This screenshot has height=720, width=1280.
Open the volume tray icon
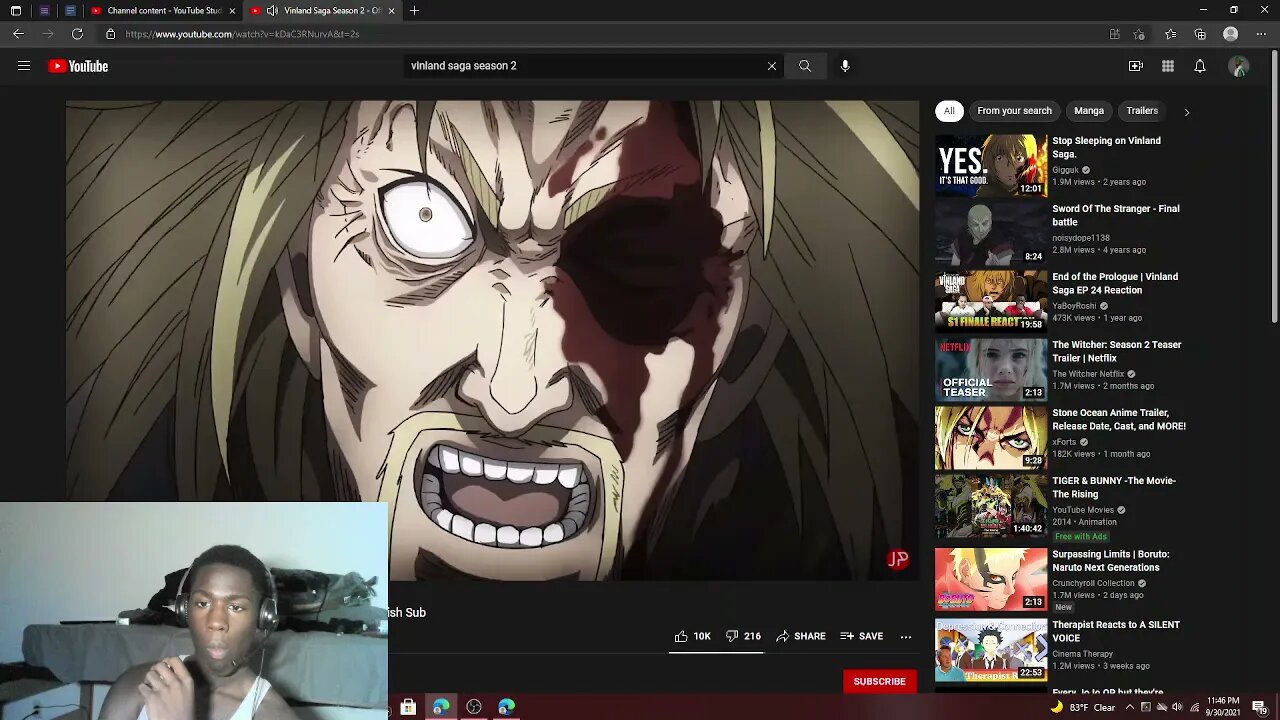pos(1177,707)
